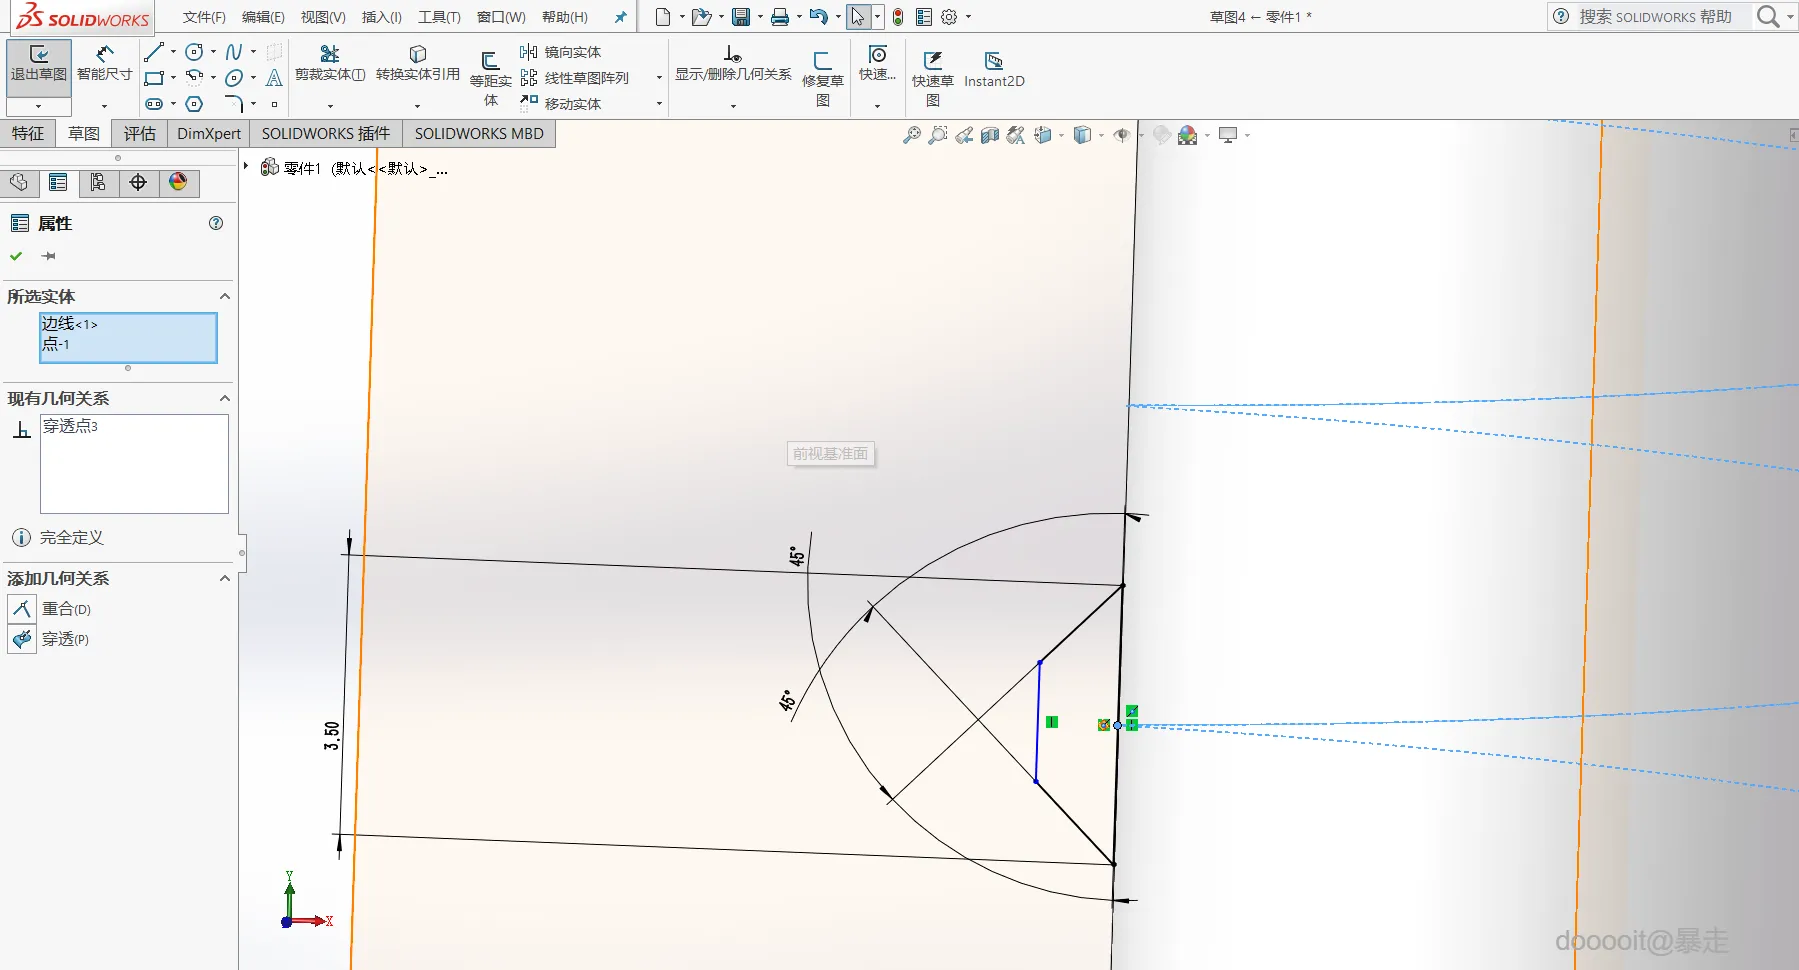This screenshot has height=970, width=1799.
Task: Open the Section View icon in view toolbar
Action: pos(989,135)
